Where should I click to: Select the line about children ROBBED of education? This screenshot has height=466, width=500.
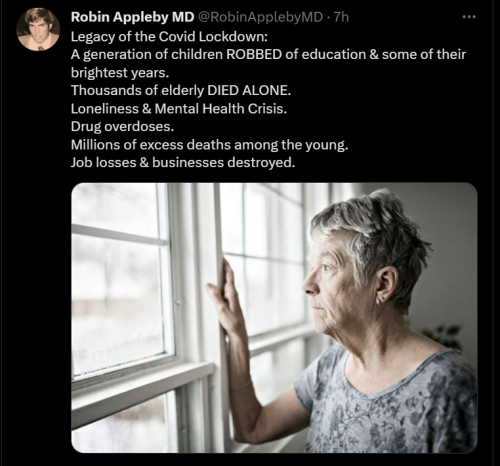[268, 55]
